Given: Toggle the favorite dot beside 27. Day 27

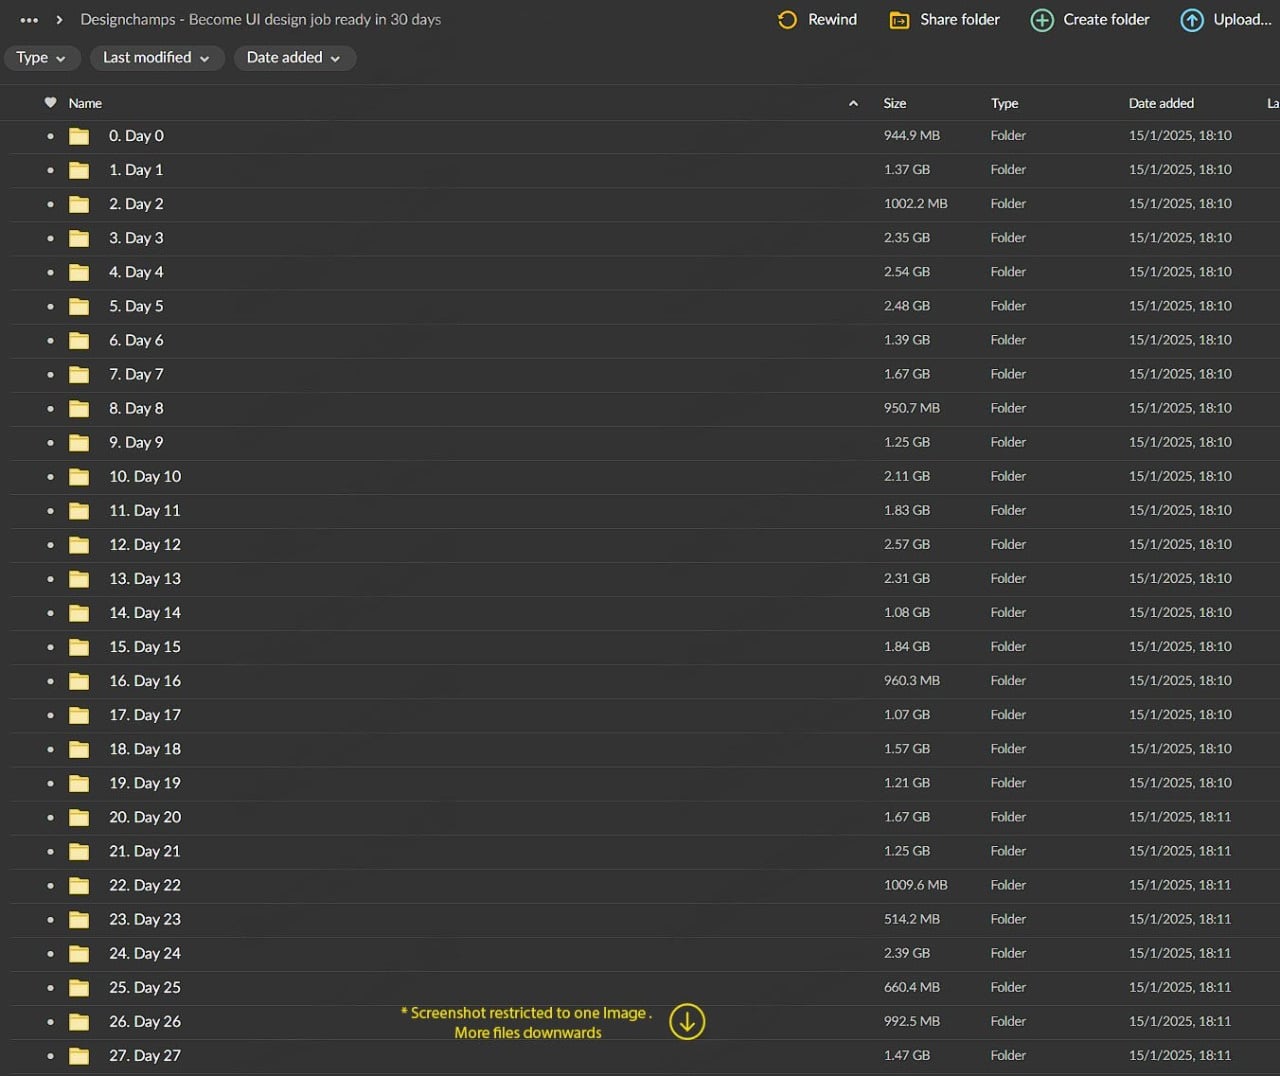Looking at the screenshot, I should [50, 1056].
